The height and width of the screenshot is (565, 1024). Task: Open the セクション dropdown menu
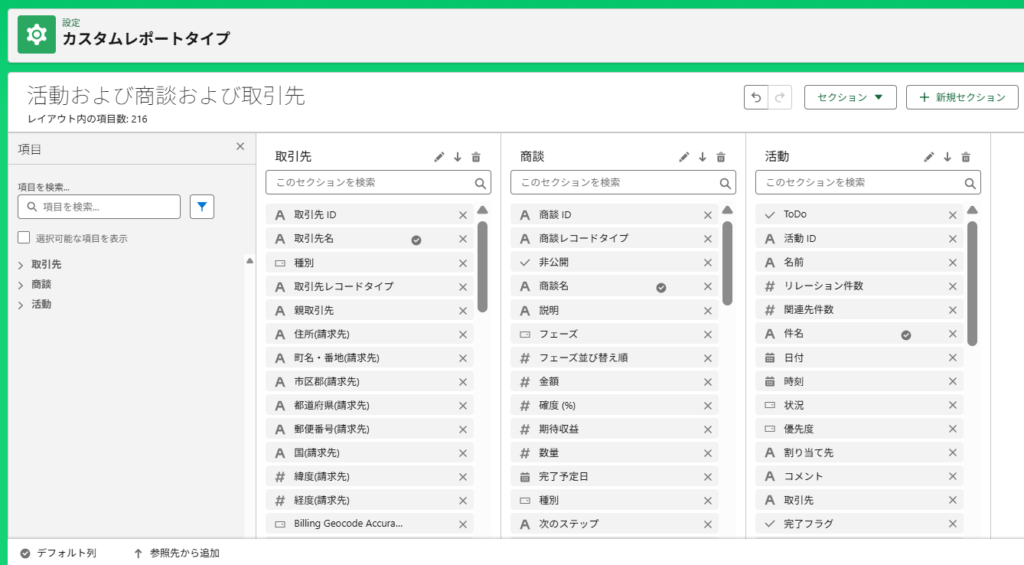click(x=850, y=97)
